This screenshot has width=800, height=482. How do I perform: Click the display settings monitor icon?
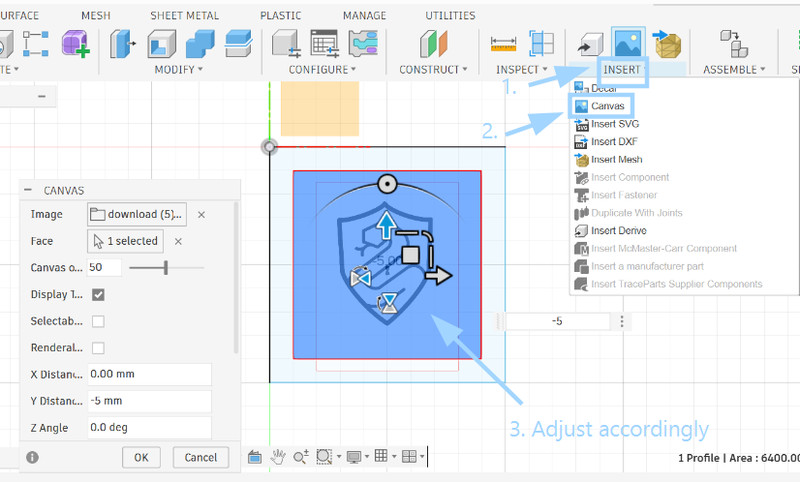(x=354, y=456)
